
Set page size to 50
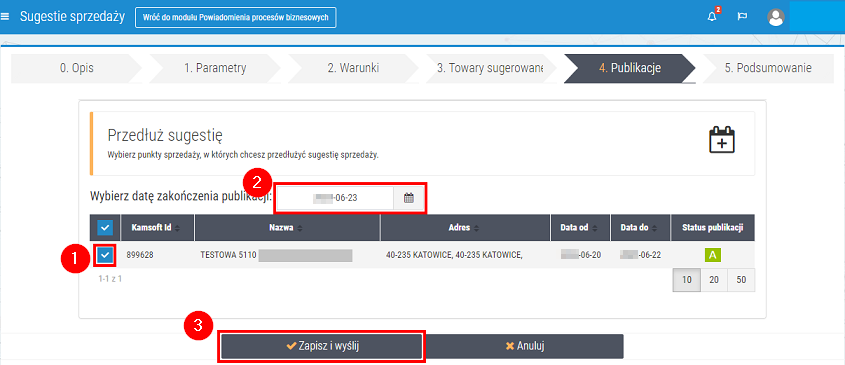pyautogui.click(x=741, y=280)
